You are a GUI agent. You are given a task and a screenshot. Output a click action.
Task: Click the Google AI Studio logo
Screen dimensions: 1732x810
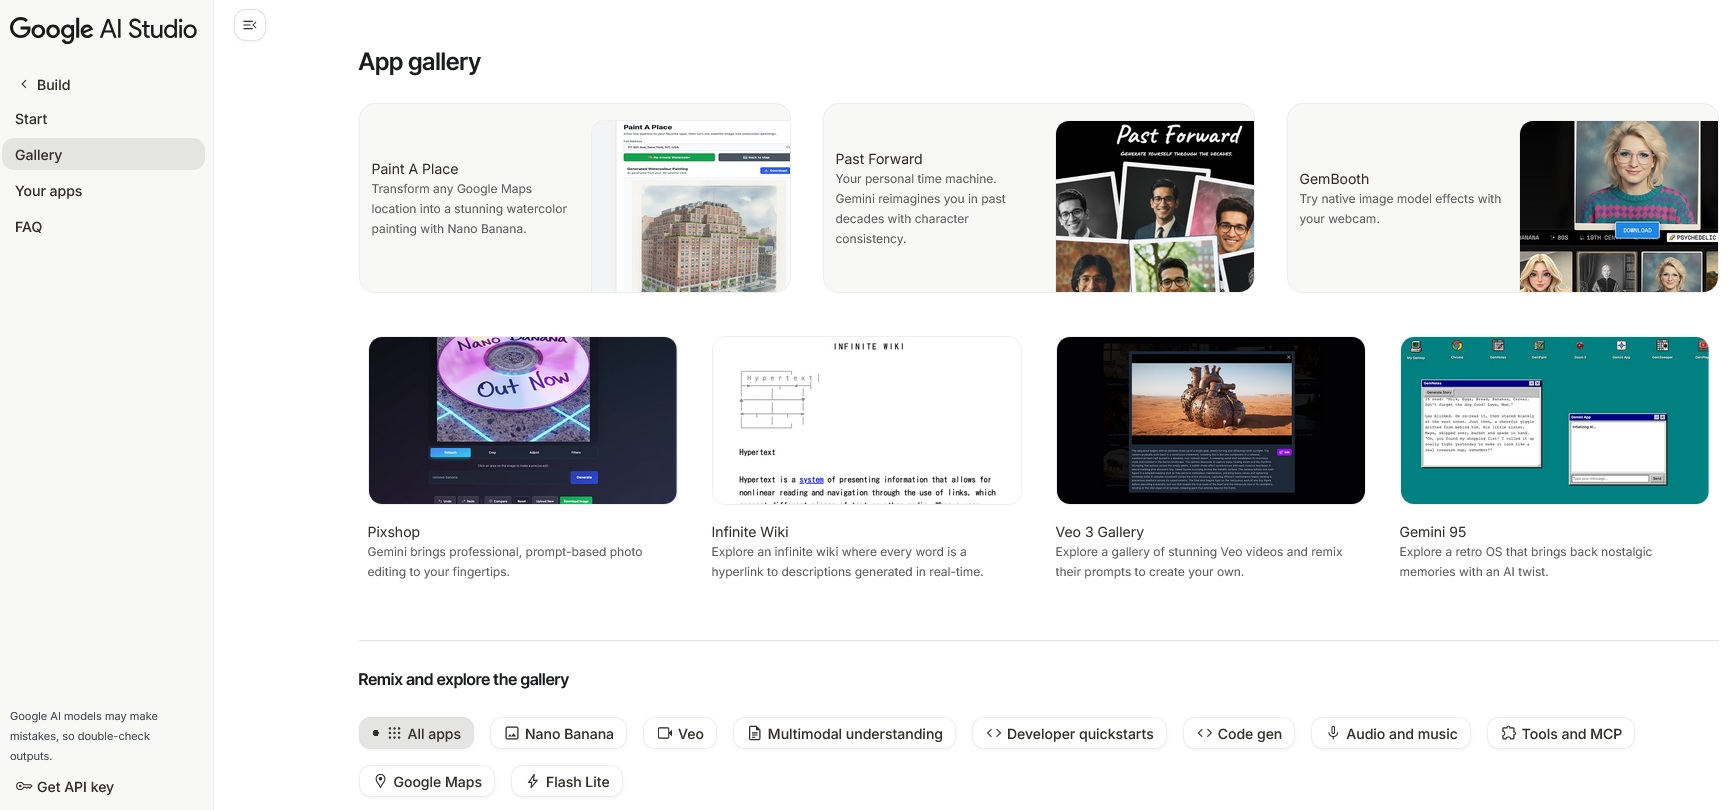(103, 29)
